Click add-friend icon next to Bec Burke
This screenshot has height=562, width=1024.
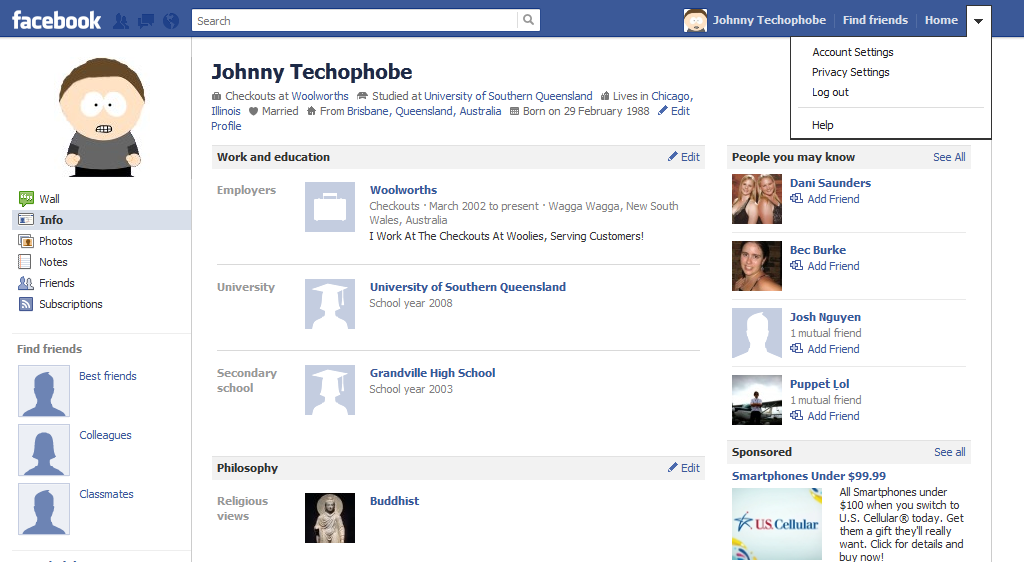coord(797,266)
